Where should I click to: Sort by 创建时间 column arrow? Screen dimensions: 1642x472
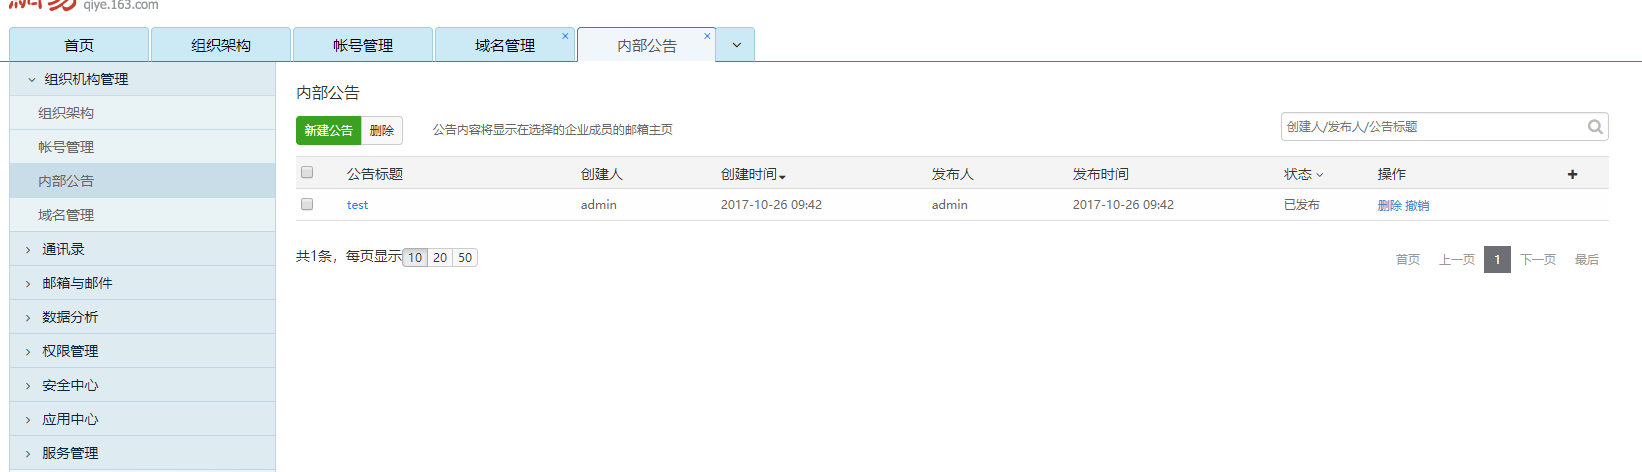point(782,176)
